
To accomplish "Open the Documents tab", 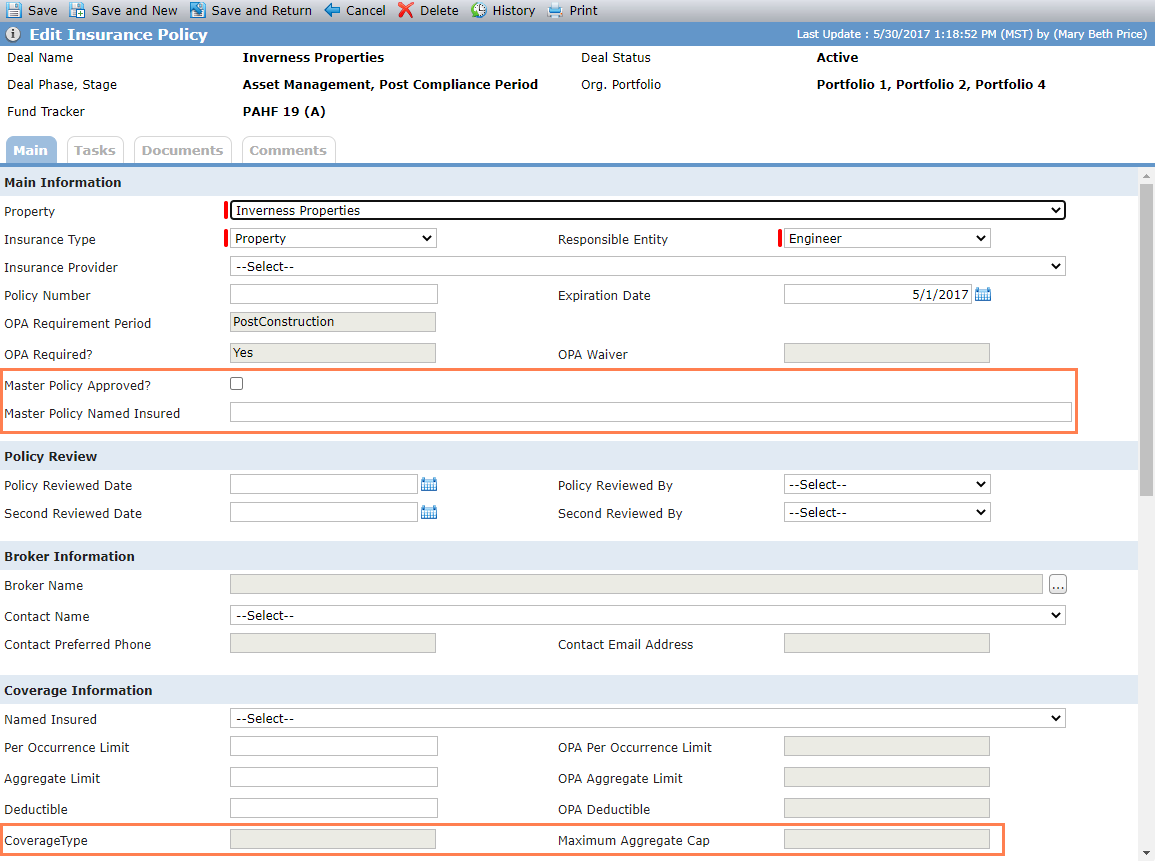I will tap(182, 150).
